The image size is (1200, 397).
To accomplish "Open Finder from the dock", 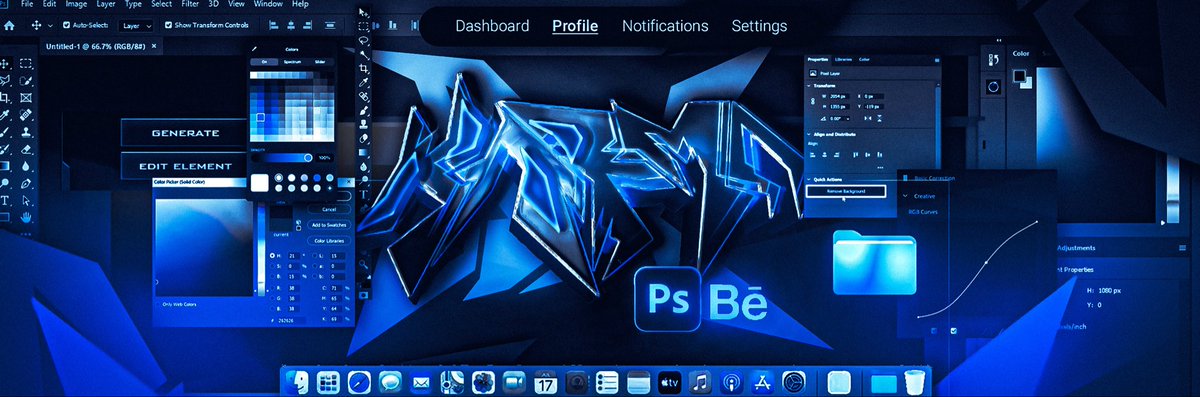I will click(297, 382).
